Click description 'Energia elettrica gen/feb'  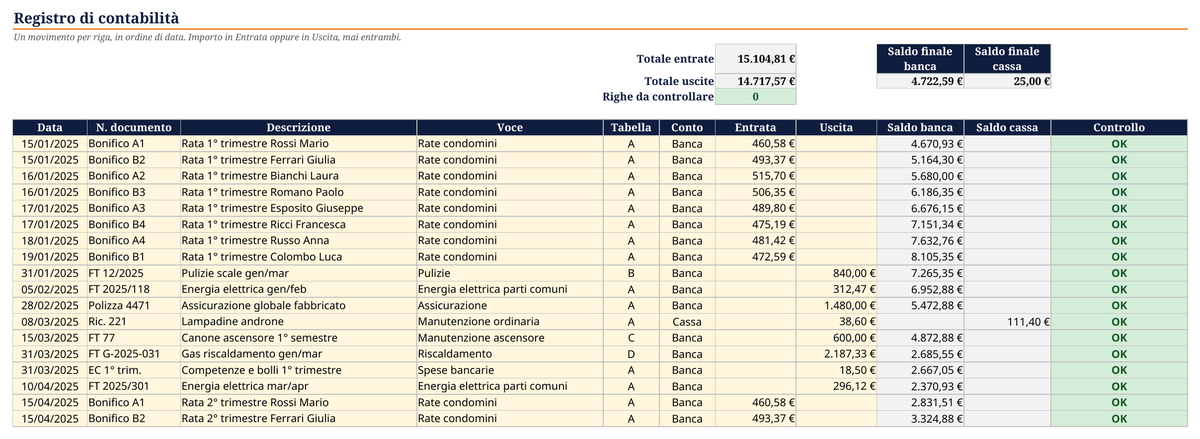298,289
